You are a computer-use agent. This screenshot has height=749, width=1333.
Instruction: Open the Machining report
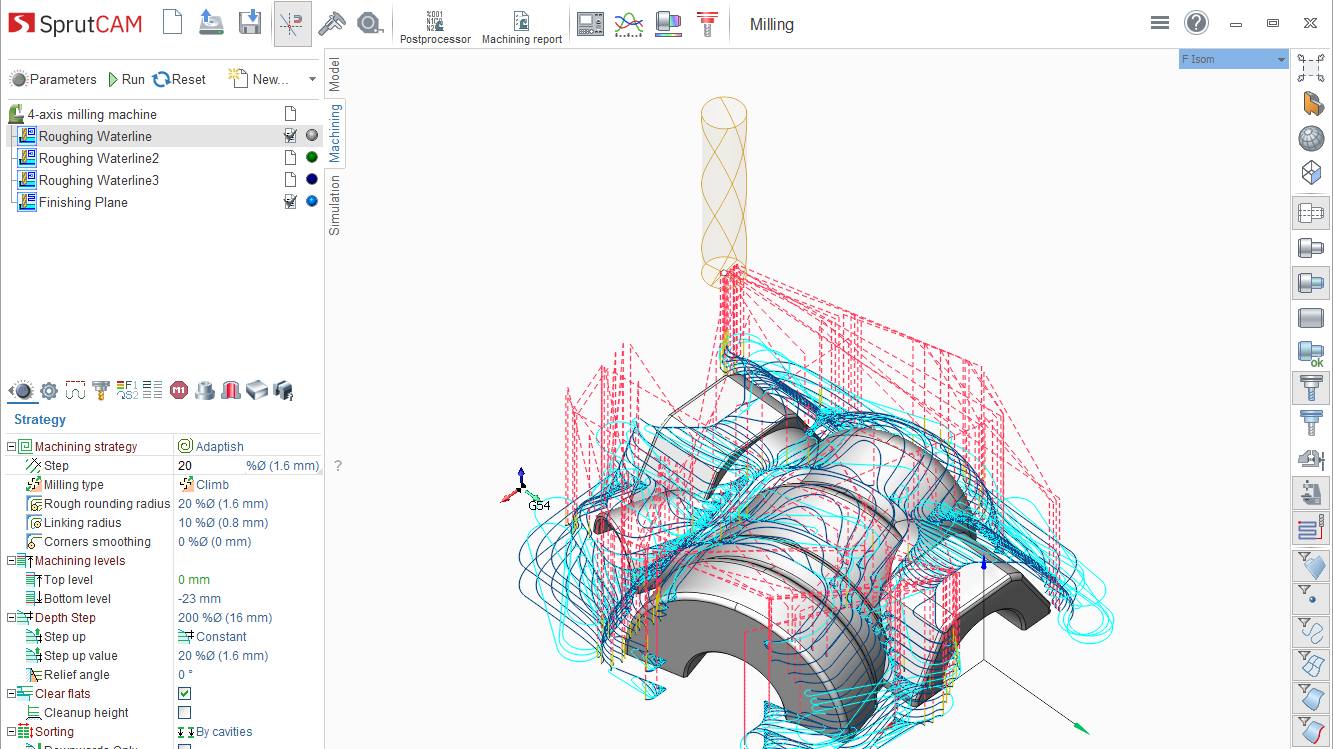521,24
